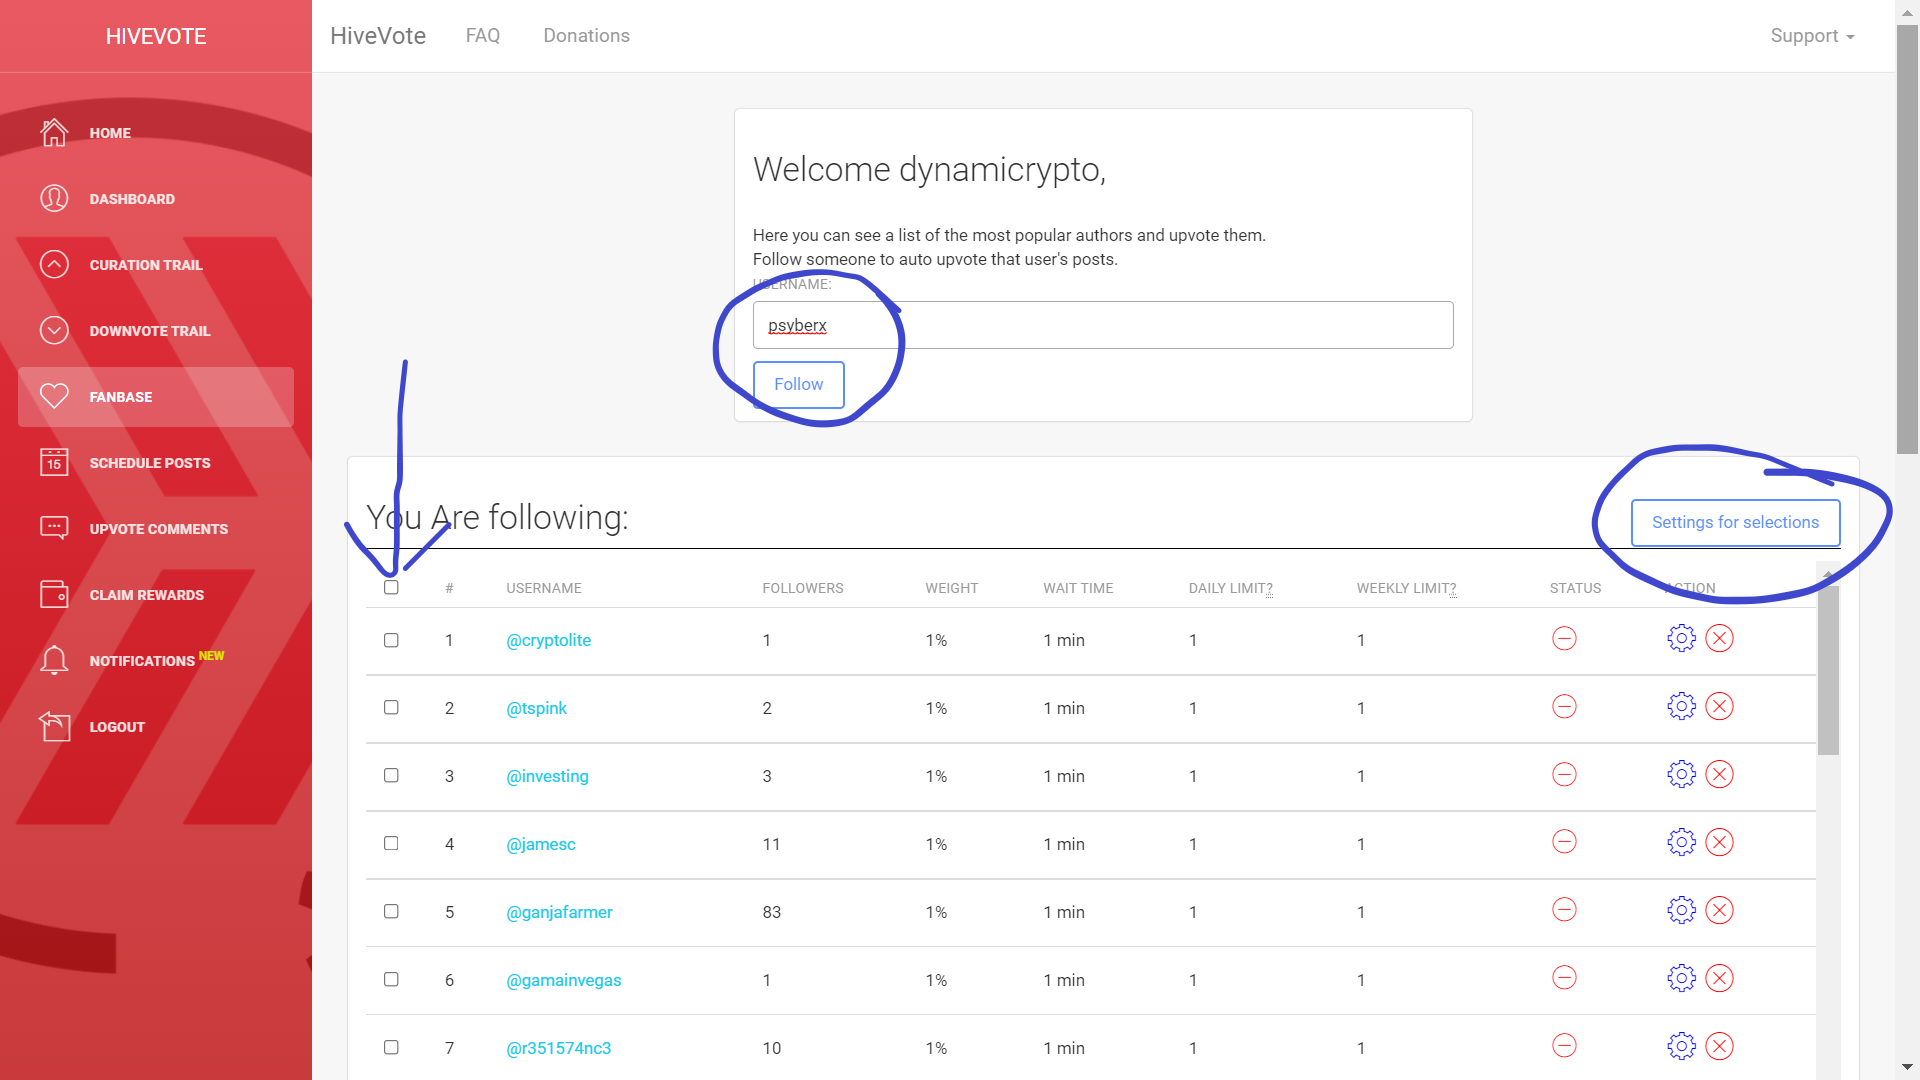1920x1080 pixels.
Task: Click the status minus icon for @jamesc
Action: pos(1564,842)
